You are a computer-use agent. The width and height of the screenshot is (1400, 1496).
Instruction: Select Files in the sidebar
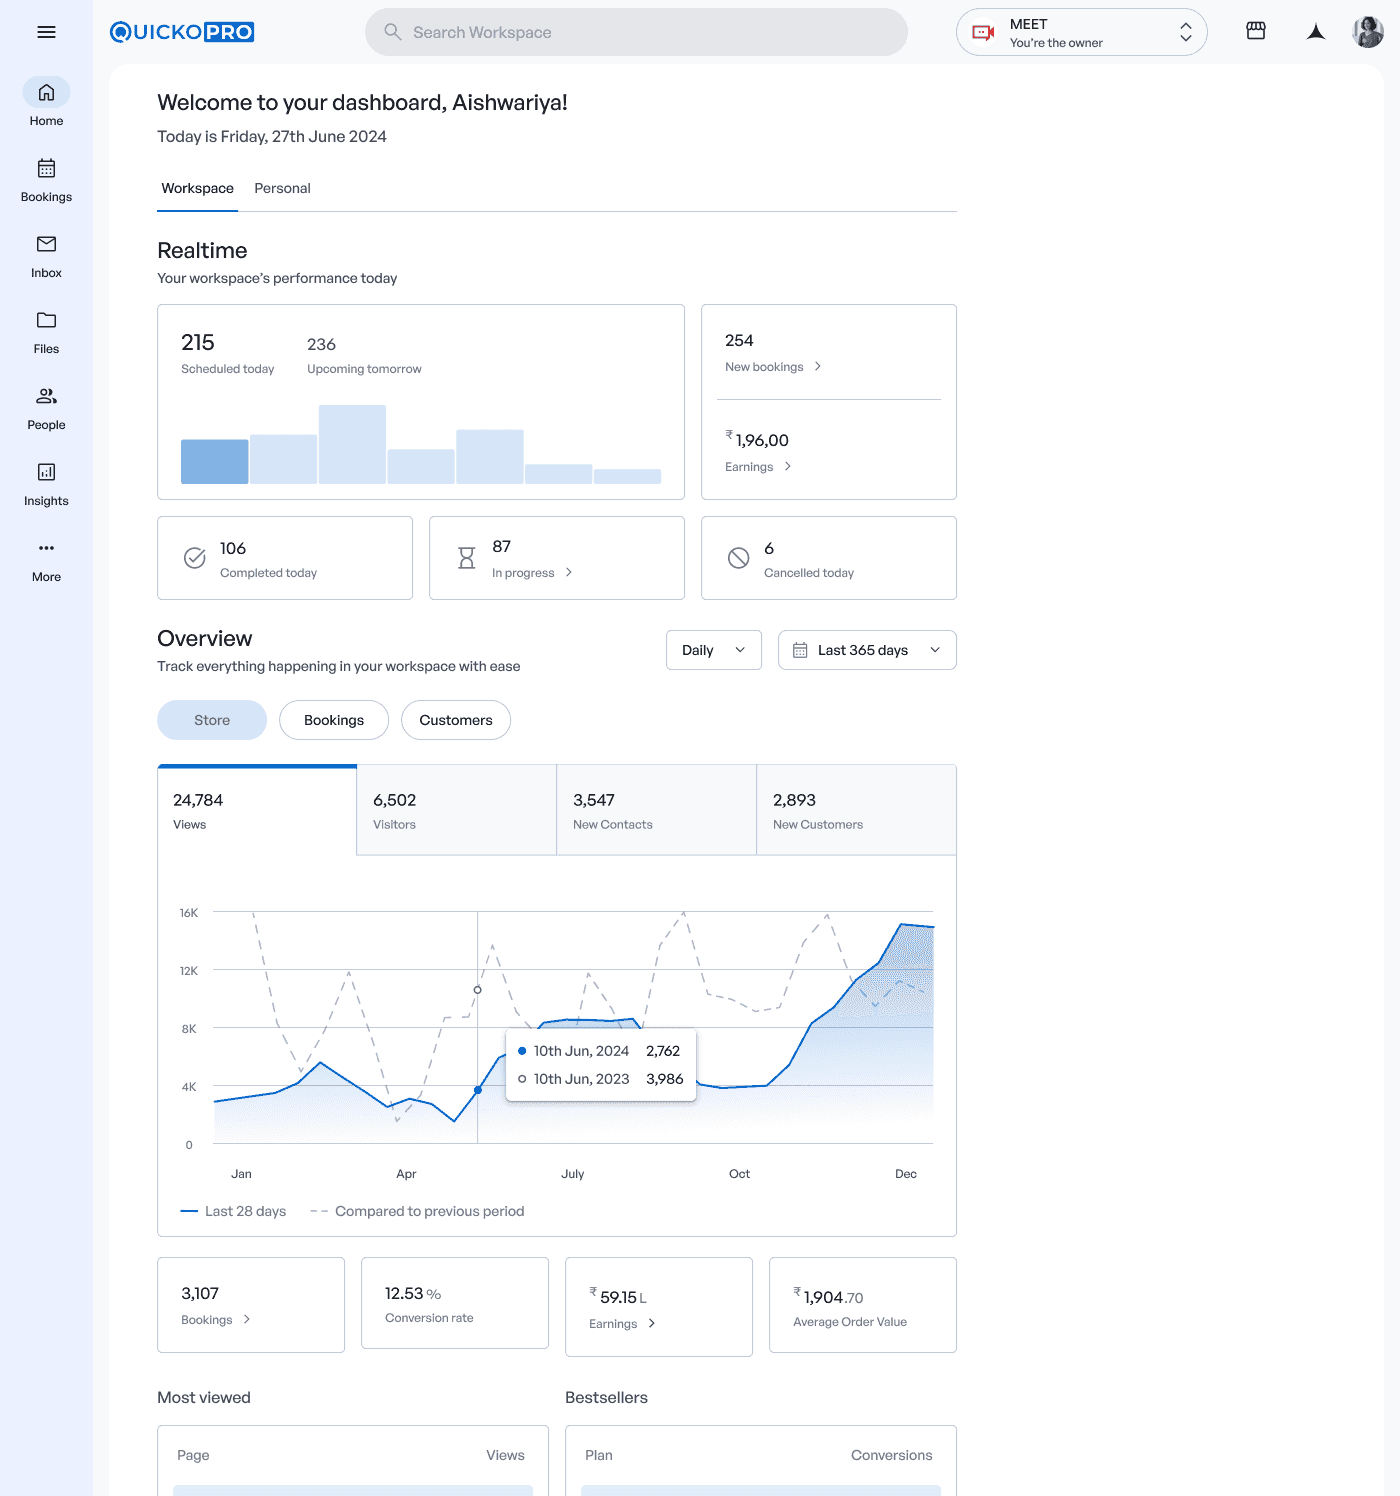point(46,331)
